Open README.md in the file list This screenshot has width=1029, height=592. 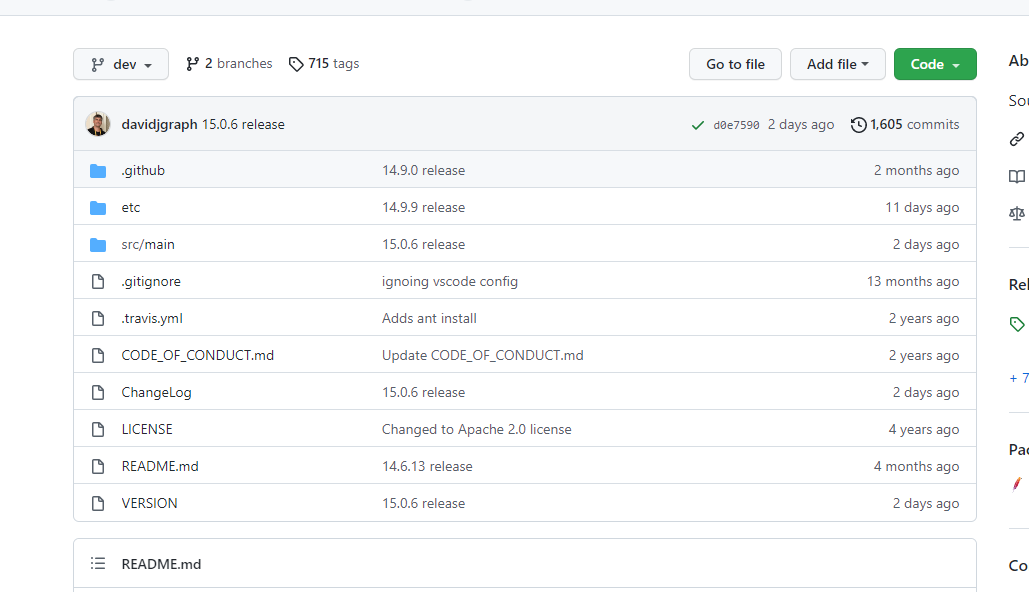click(x=159, y=466)
